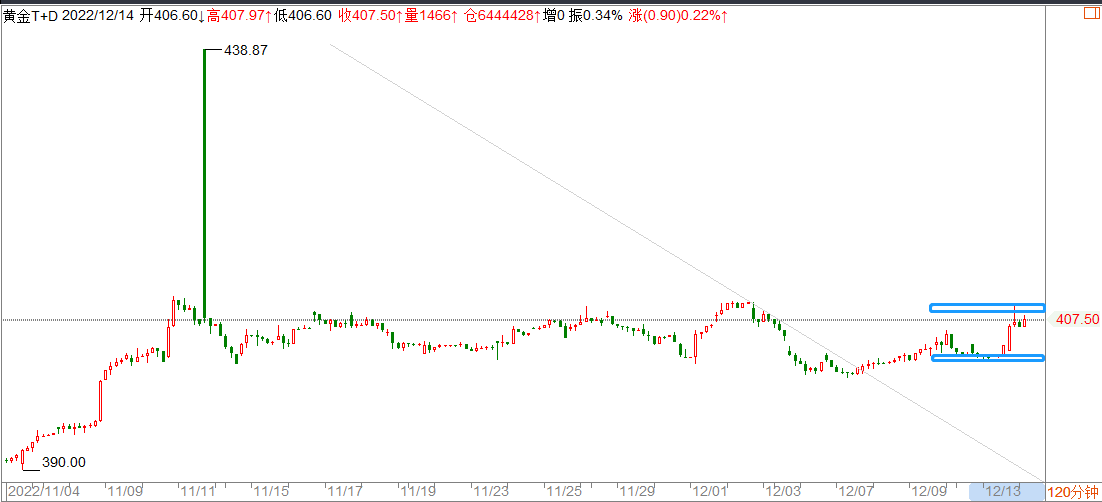Click the 振0.34% amplitude readout
The width and height of the screenshot is (1102, 502).
click(x=596, y=15)
